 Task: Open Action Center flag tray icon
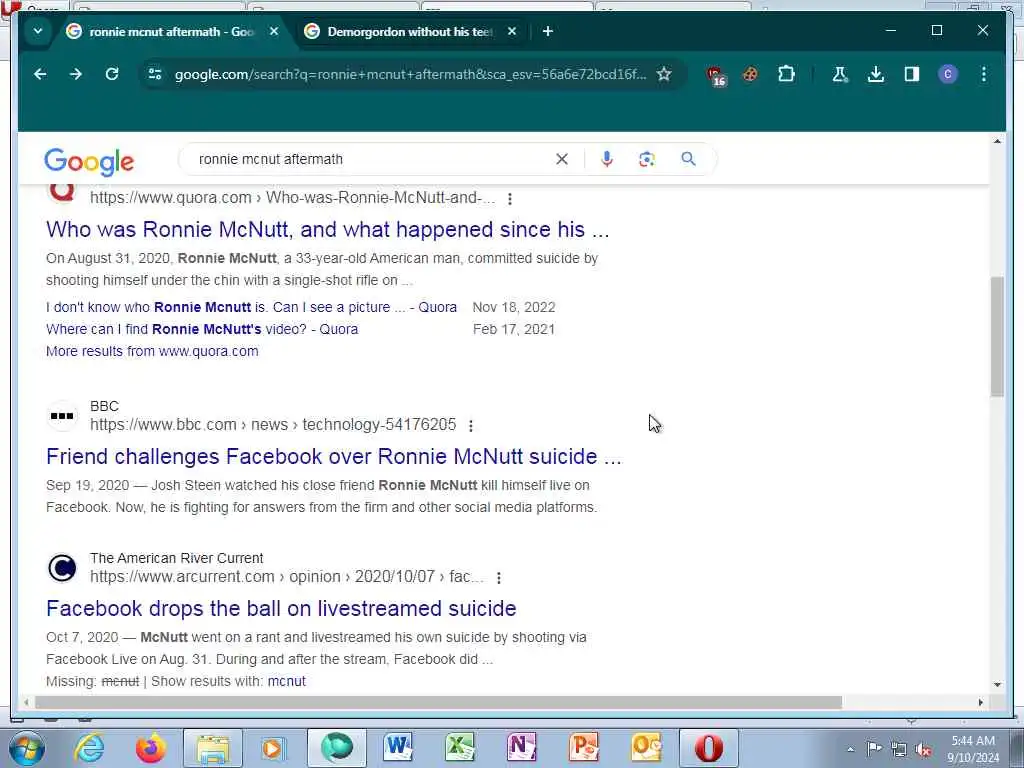coord(874,749)
